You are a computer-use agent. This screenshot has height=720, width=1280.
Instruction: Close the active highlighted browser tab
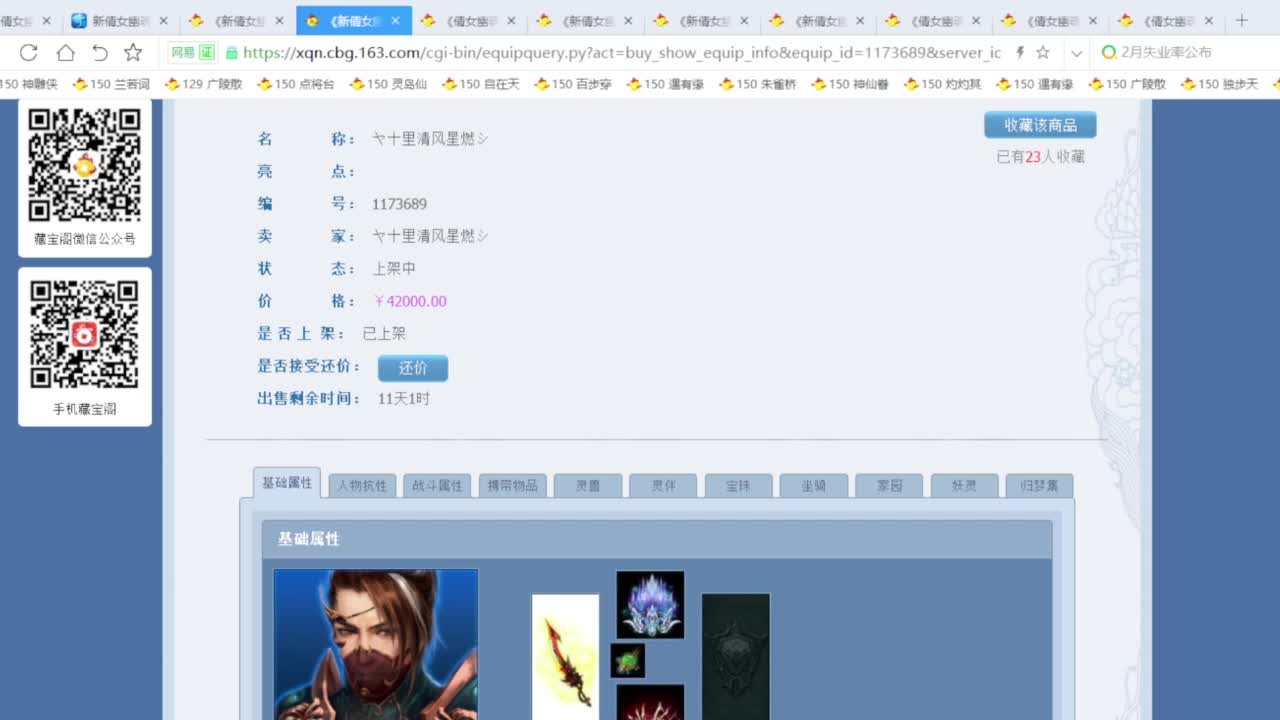click(395, 20)
